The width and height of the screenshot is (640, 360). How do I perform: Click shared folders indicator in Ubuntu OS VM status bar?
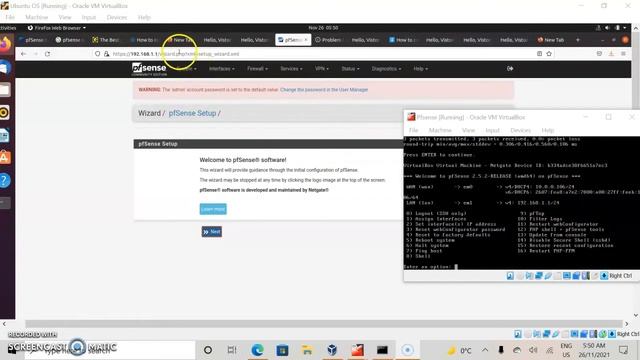tap(565, 334)
